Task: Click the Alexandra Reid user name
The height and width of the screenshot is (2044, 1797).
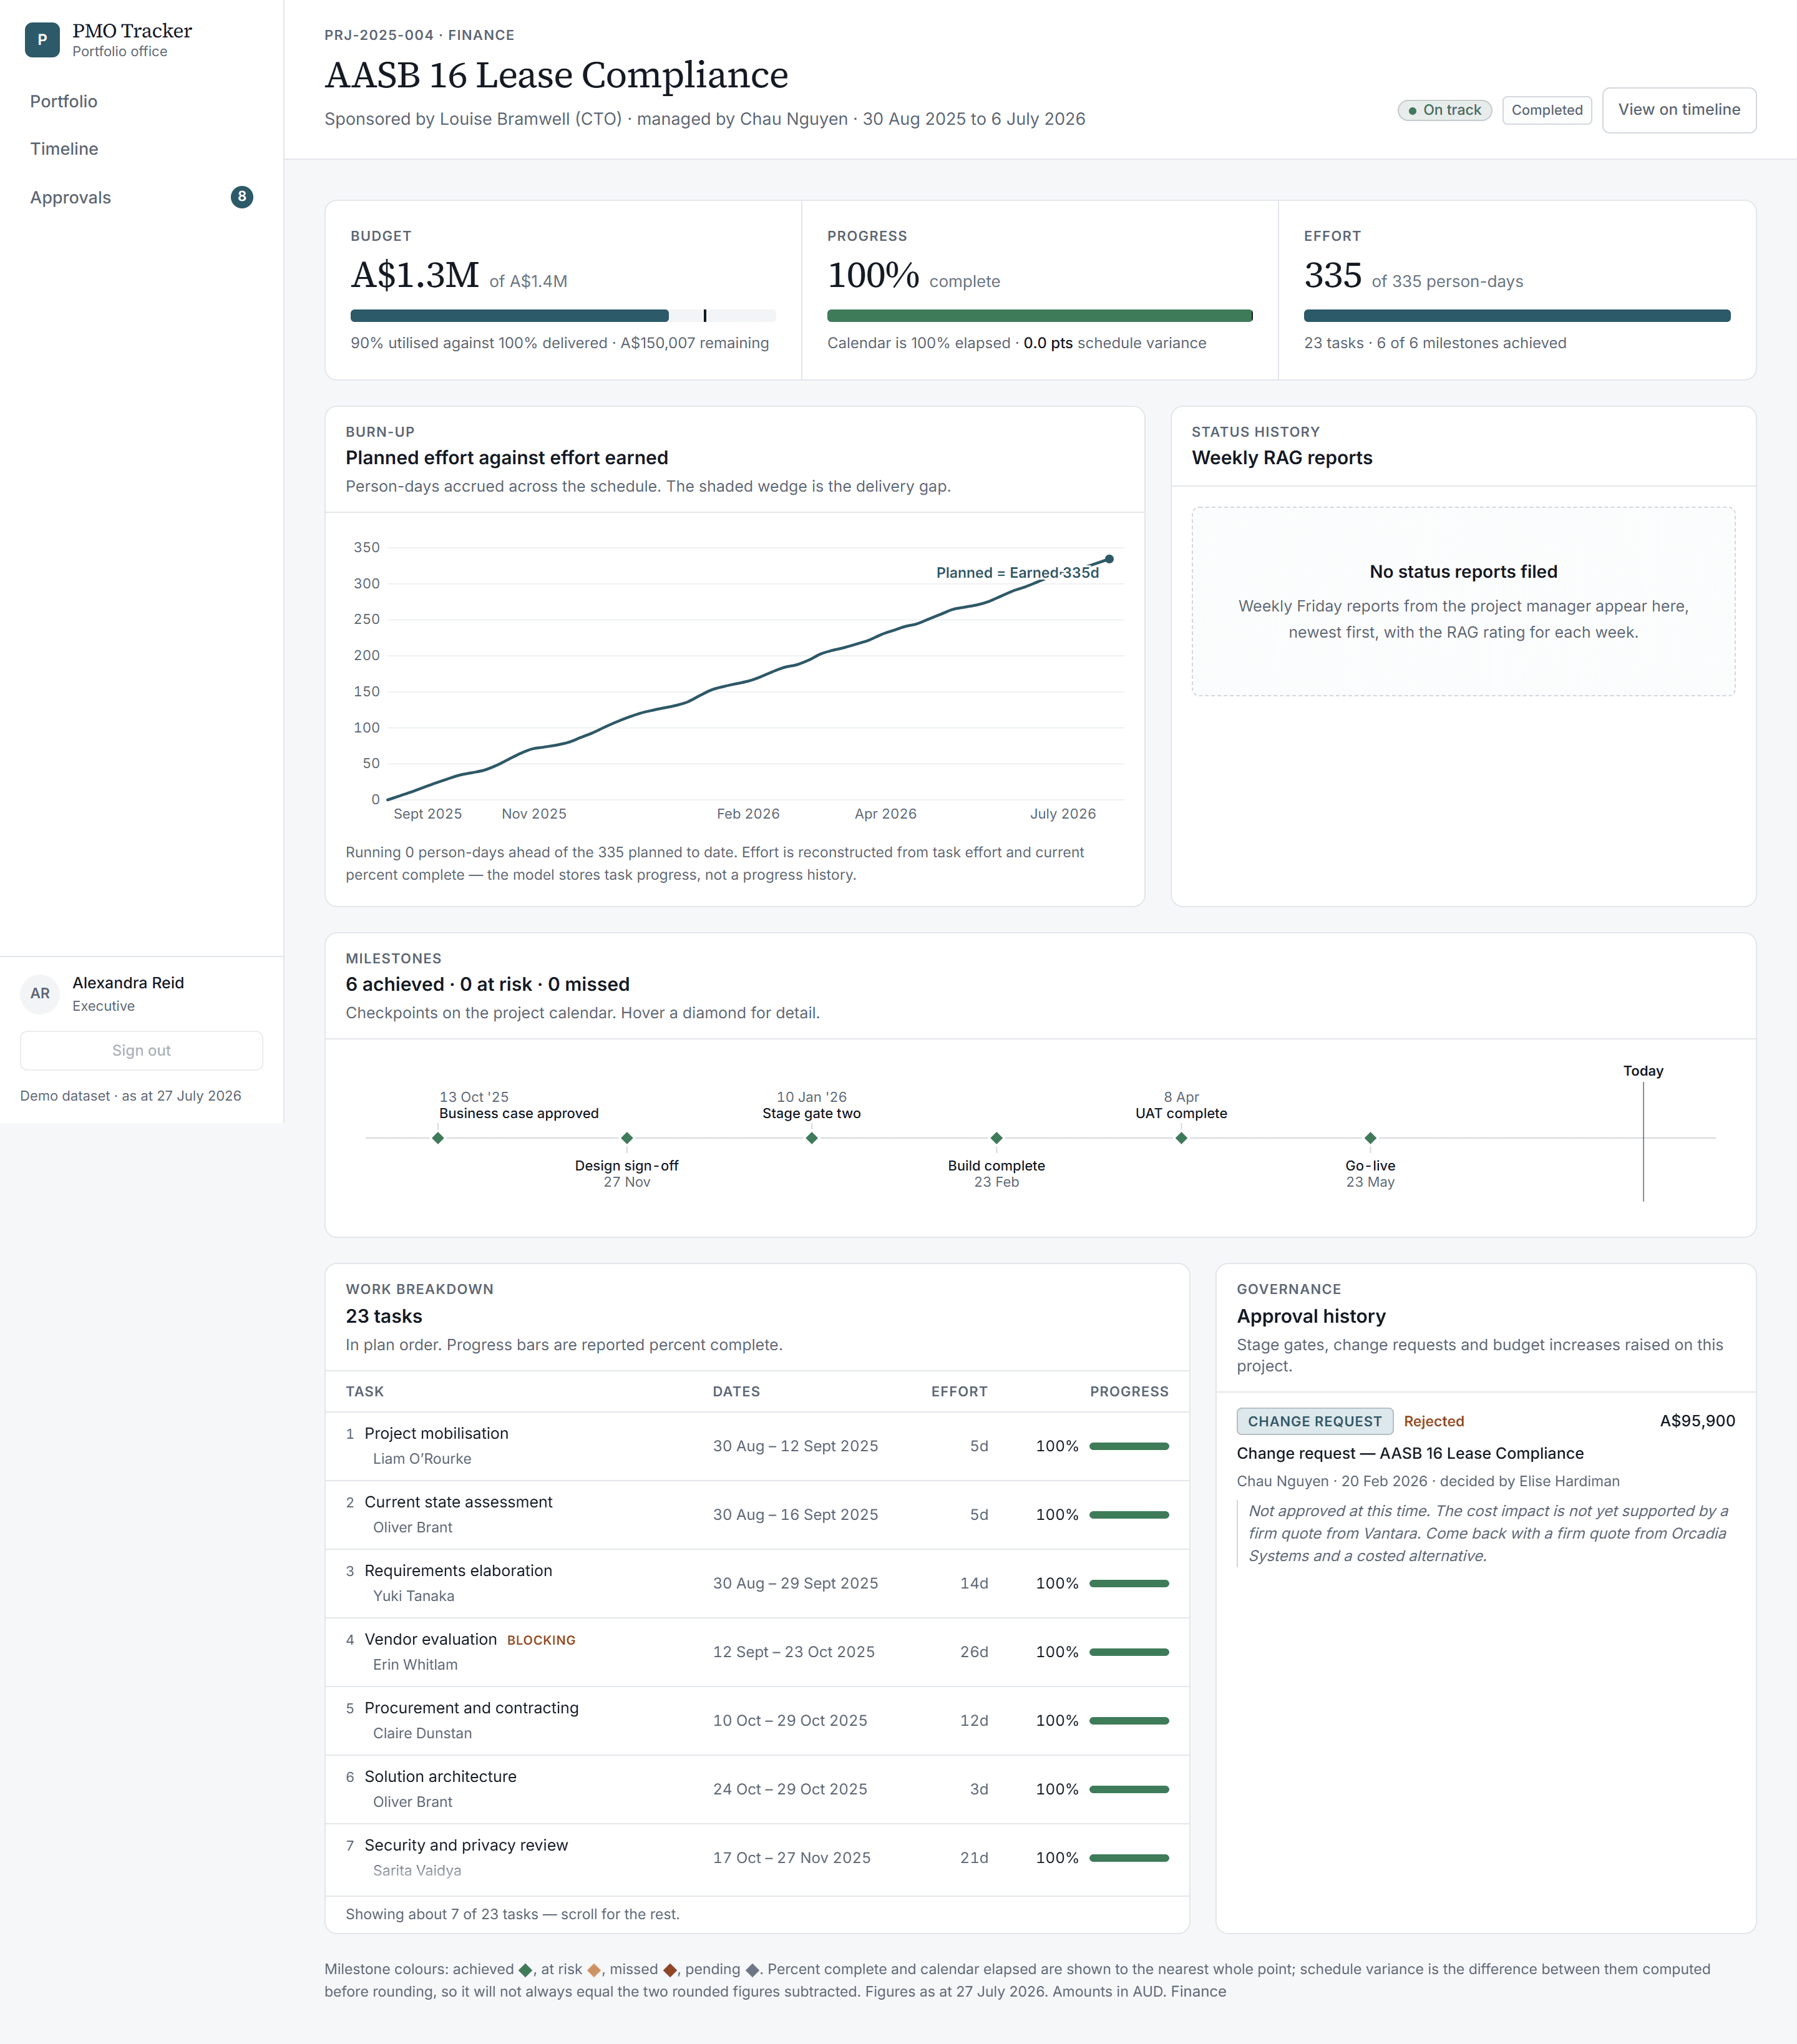Action: tap(128, 983)
